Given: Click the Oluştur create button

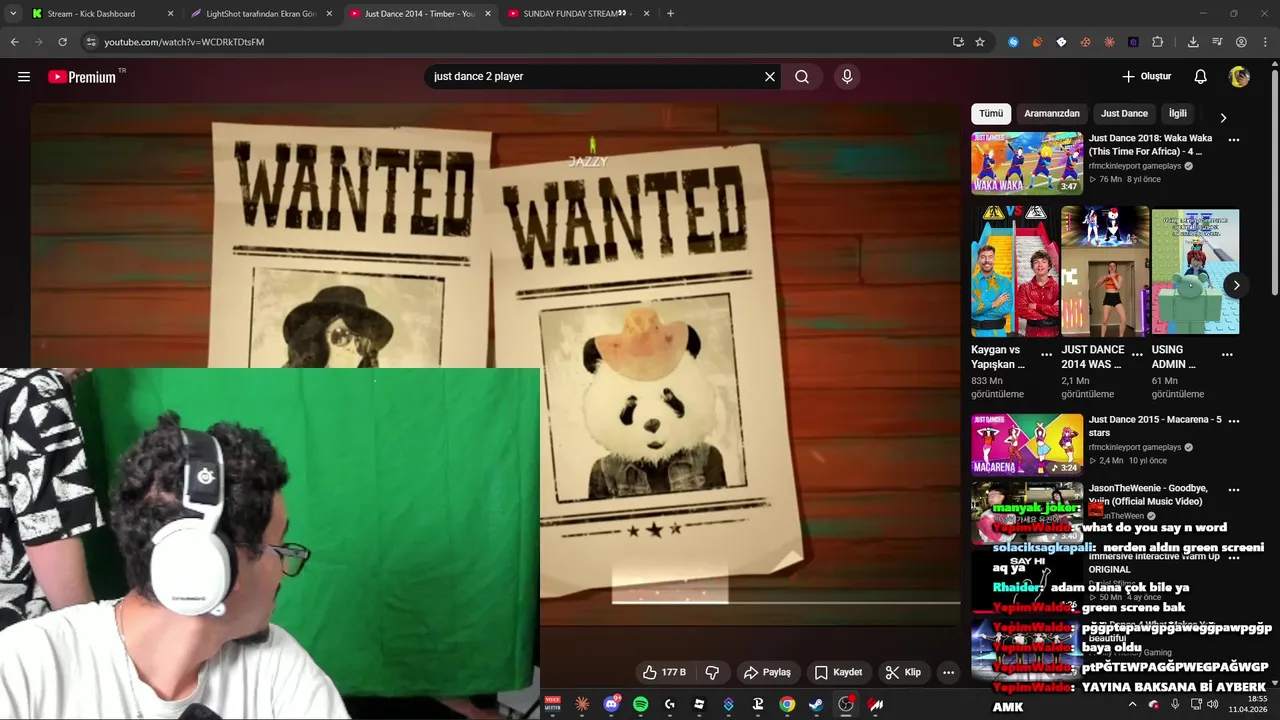Looking at the screenshot, I should click(1146, 77).
